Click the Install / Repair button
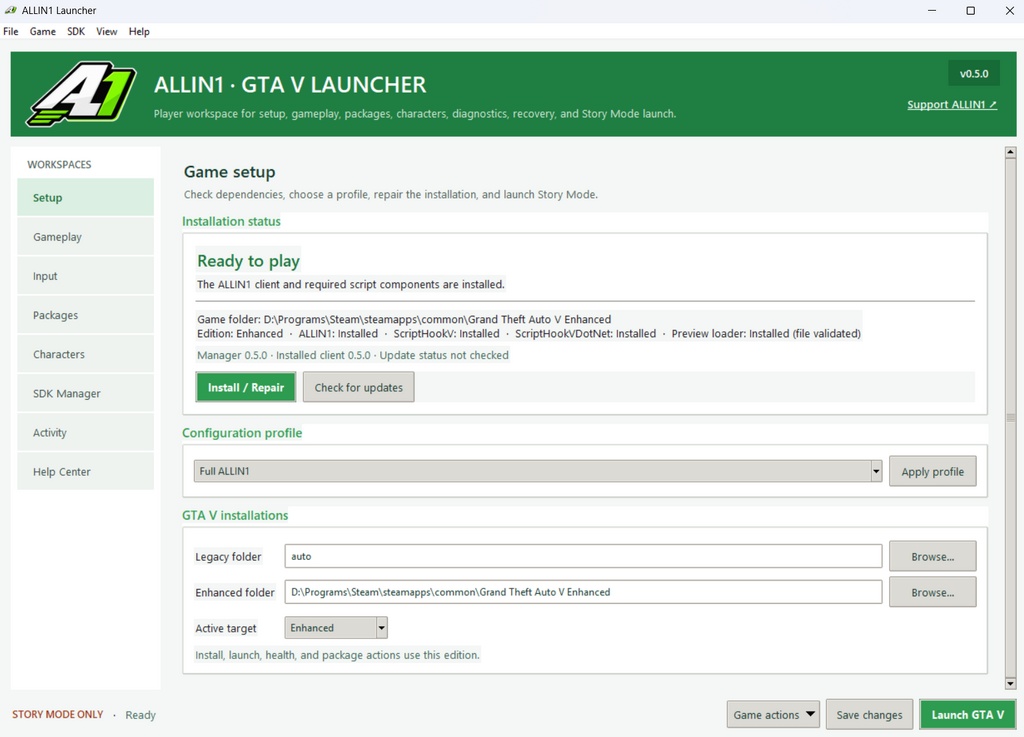Viewport: 1024px width, 737px height. coord(246,387)
